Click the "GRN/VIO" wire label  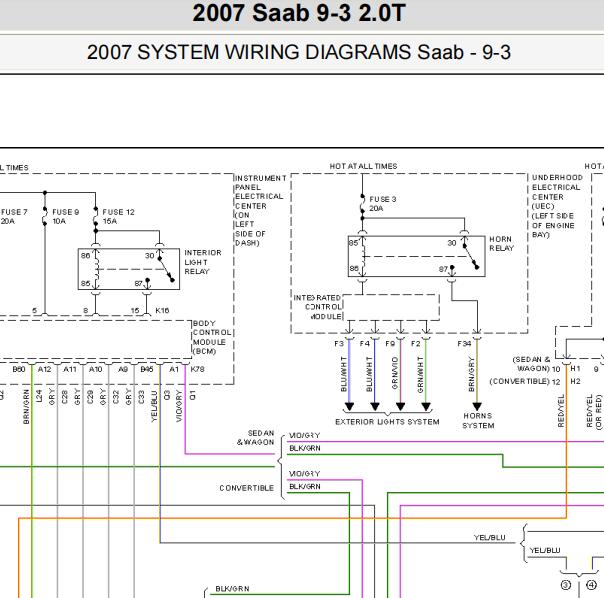(394, 373)
